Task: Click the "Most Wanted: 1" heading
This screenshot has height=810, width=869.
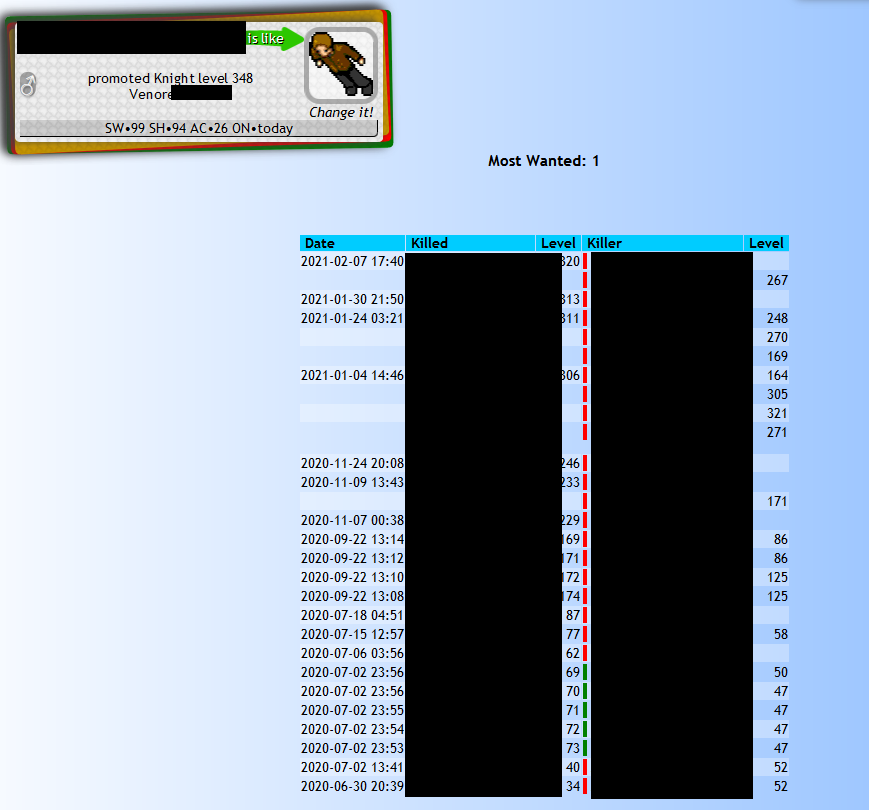Action: click(x=543, y=160)
